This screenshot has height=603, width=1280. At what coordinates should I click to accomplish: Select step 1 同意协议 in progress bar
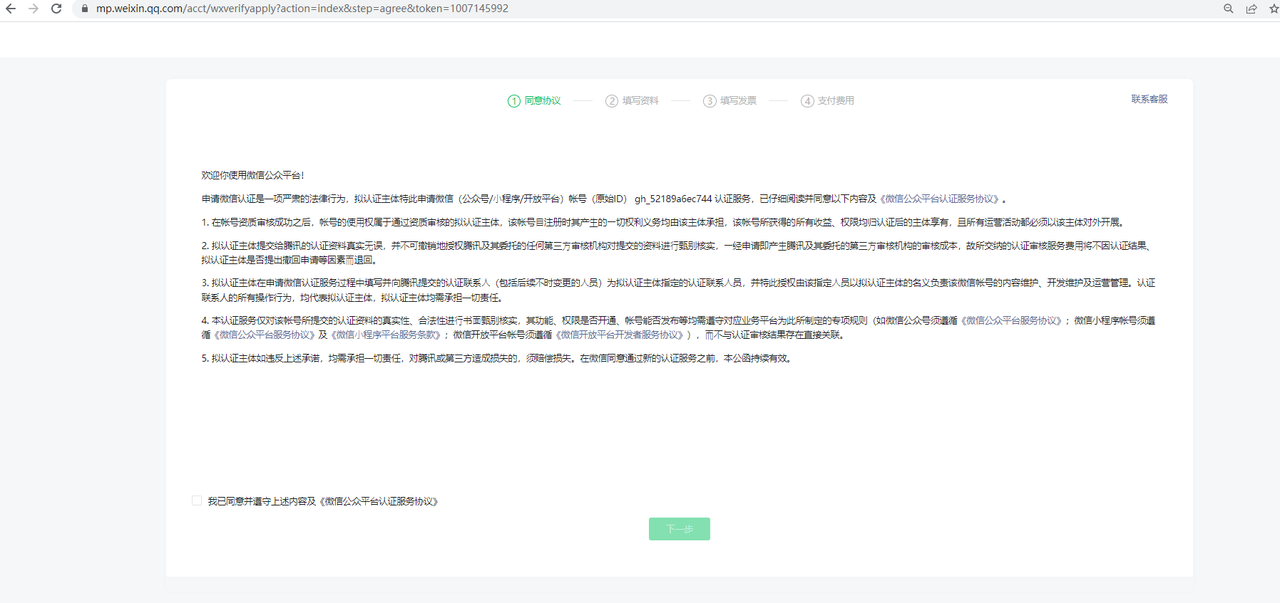534,100
